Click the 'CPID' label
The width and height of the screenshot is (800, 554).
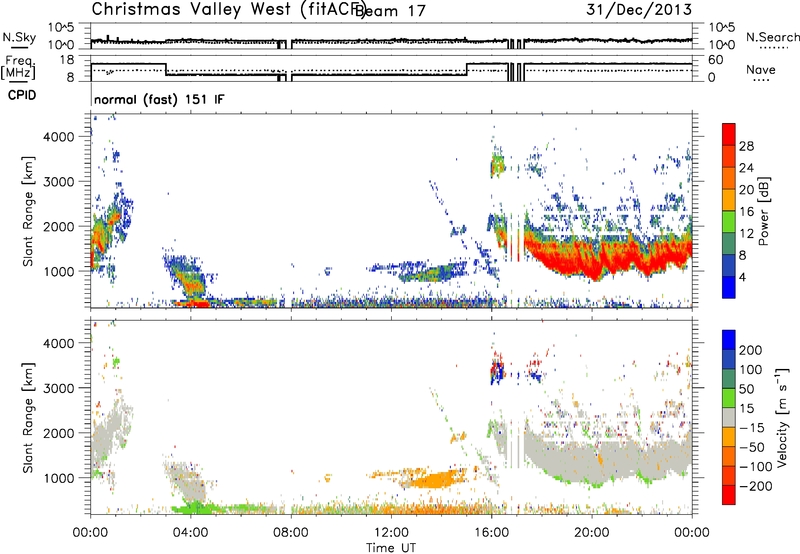(22, 95)
